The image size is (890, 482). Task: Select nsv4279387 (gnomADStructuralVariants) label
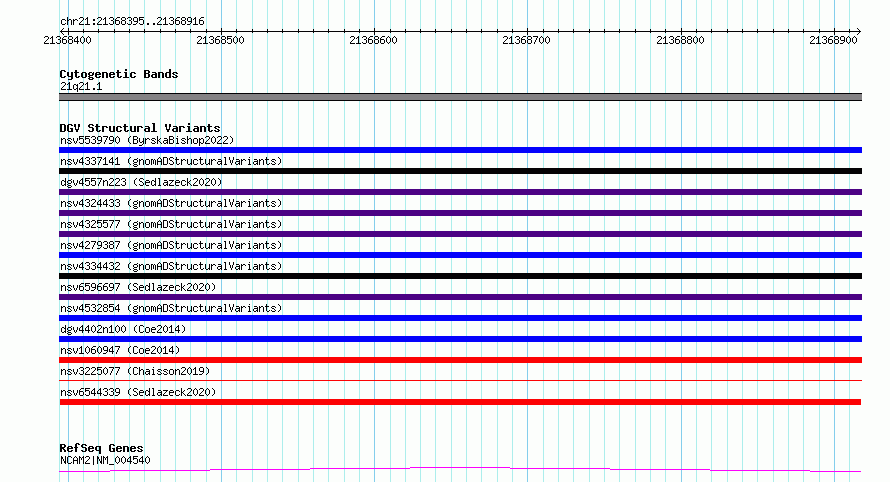(171, 245)
